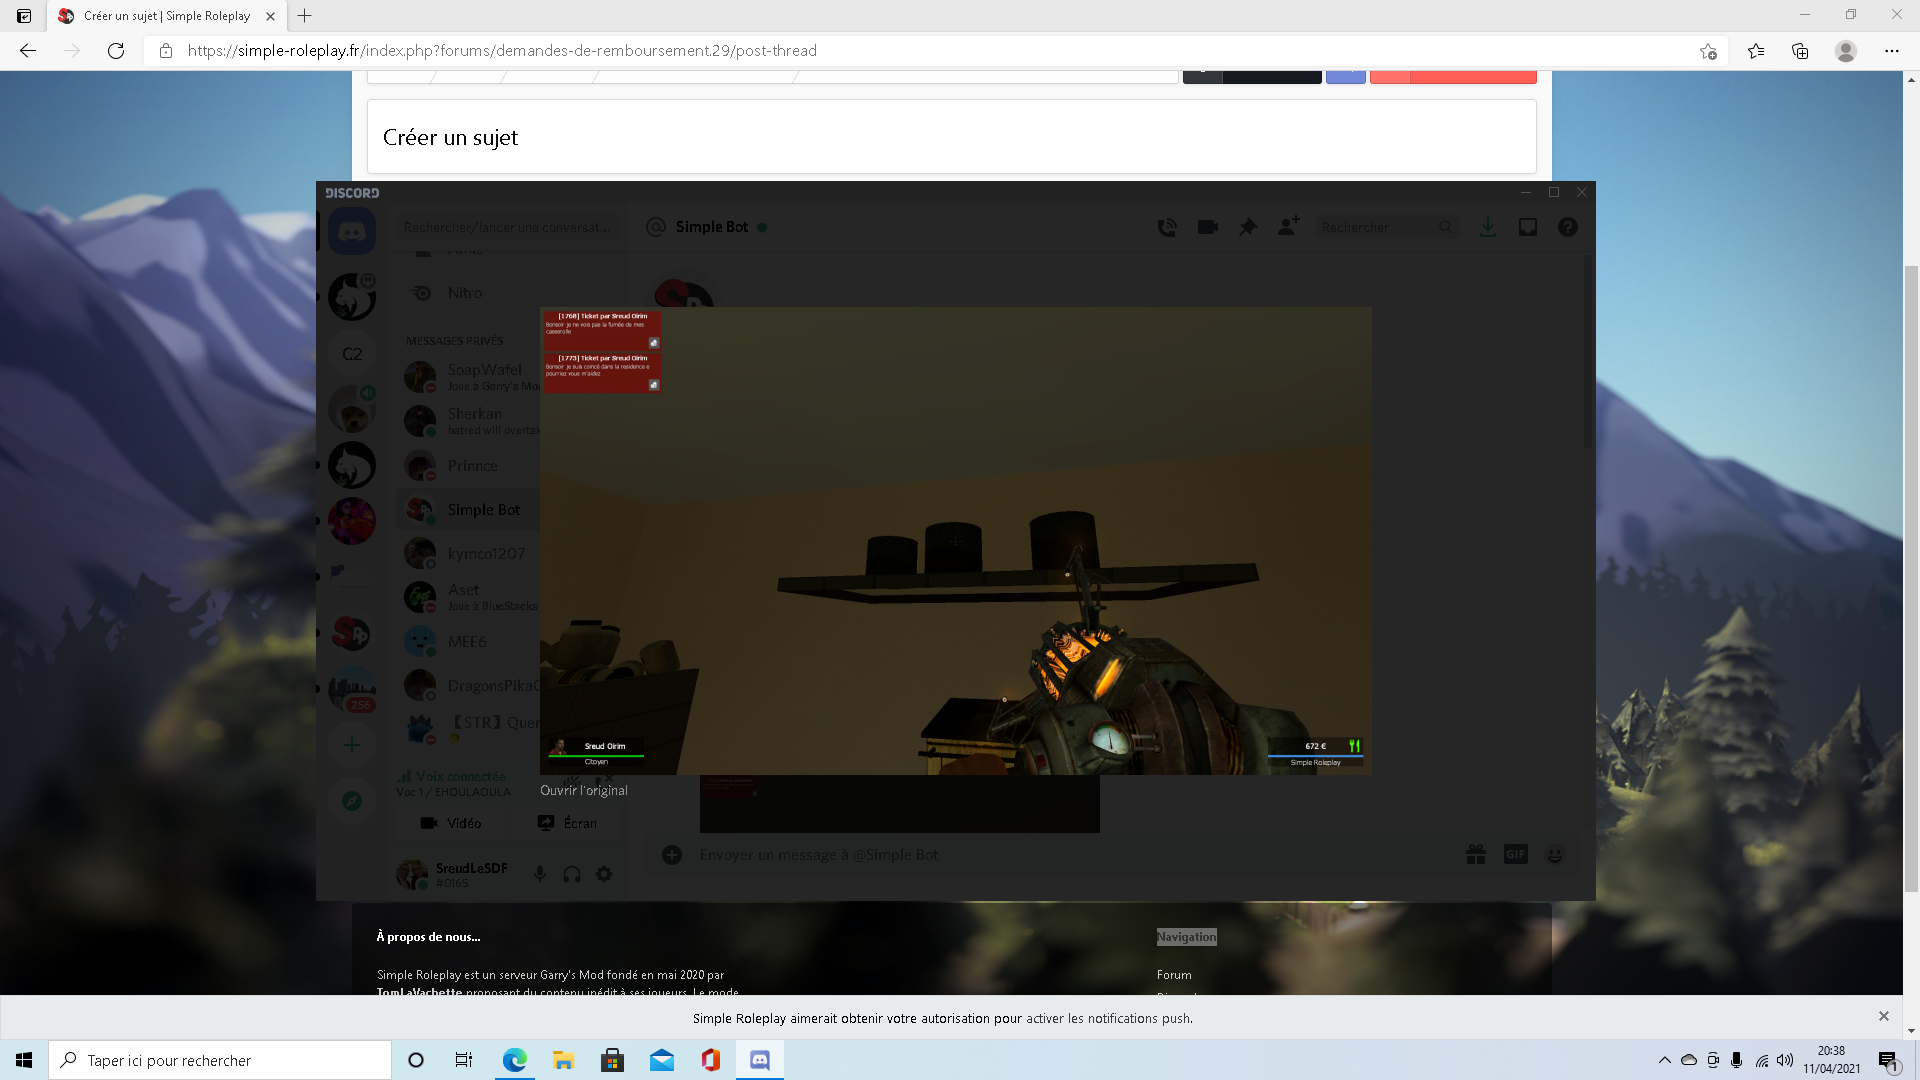
Task: Open volume control in system tray
Action: point(1785,1060)
